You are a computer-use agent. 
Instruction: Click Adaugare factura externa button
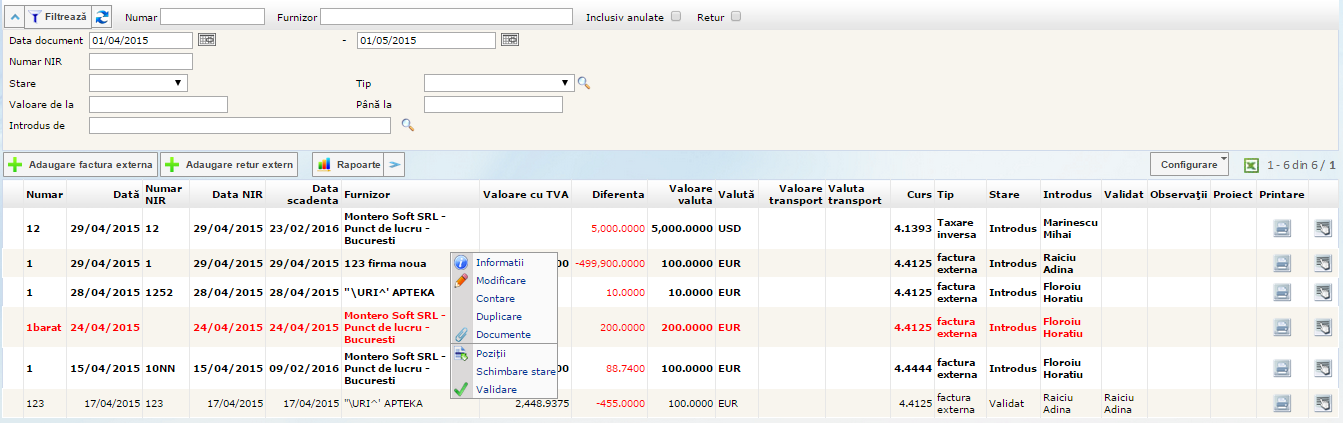point(80,164)
